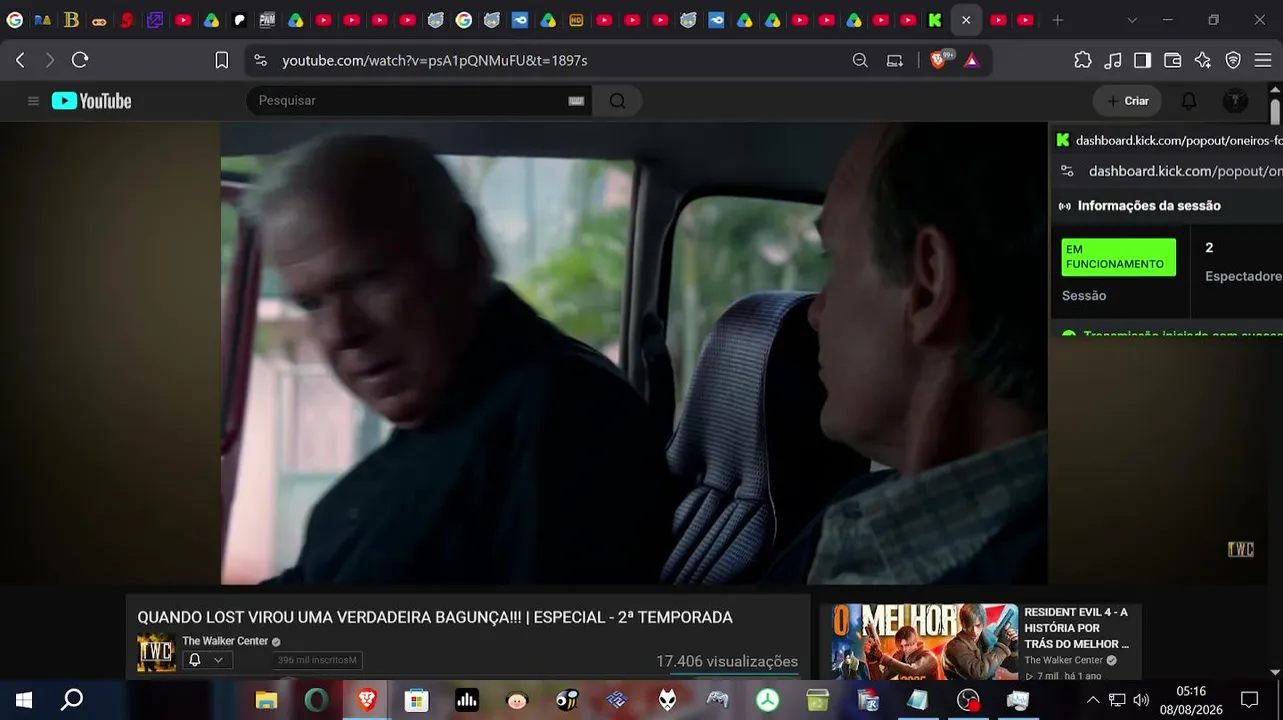The width and height of the screenshot is (1283, 720).
Task: Show hidden system tray icons
Action: [1092, 700]
